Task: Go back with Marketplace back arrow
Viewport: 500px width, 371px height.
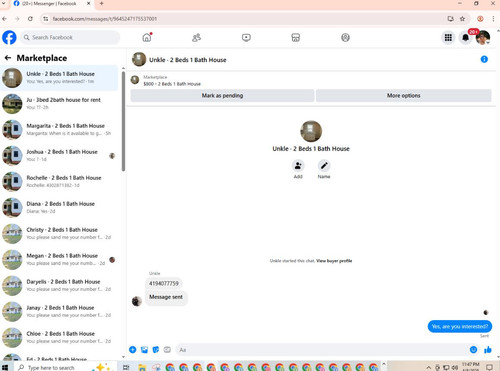Action: point(8,58)
